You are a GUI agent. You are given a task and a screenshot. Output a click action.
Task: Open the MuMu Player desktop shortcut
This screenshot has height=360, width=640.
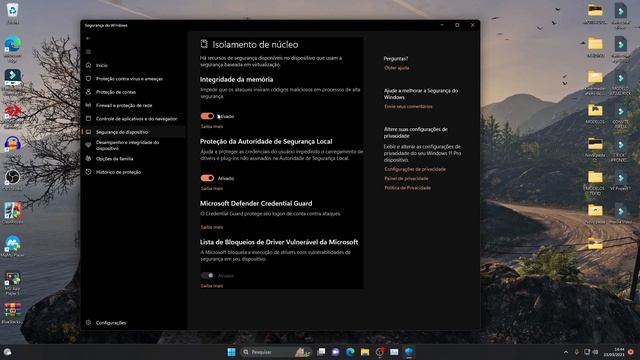[13, 244]
